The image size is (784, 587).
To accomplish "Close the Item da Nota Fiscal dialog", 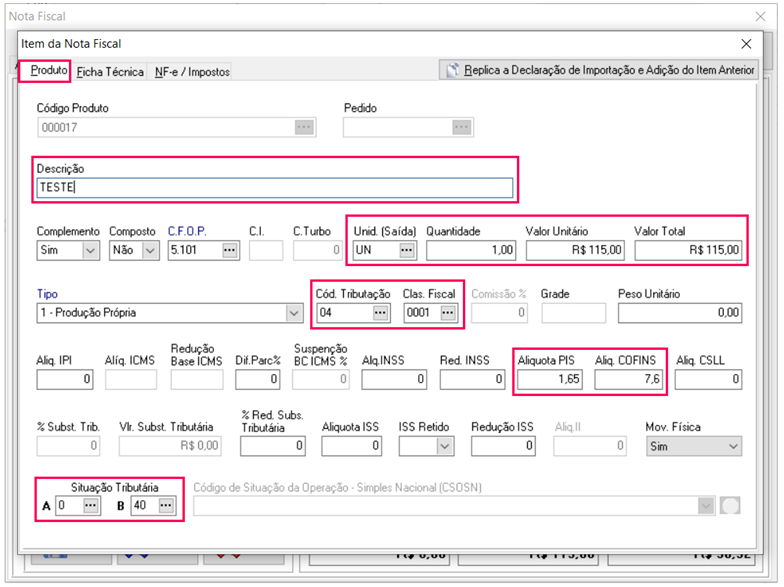I will (745, 44).
